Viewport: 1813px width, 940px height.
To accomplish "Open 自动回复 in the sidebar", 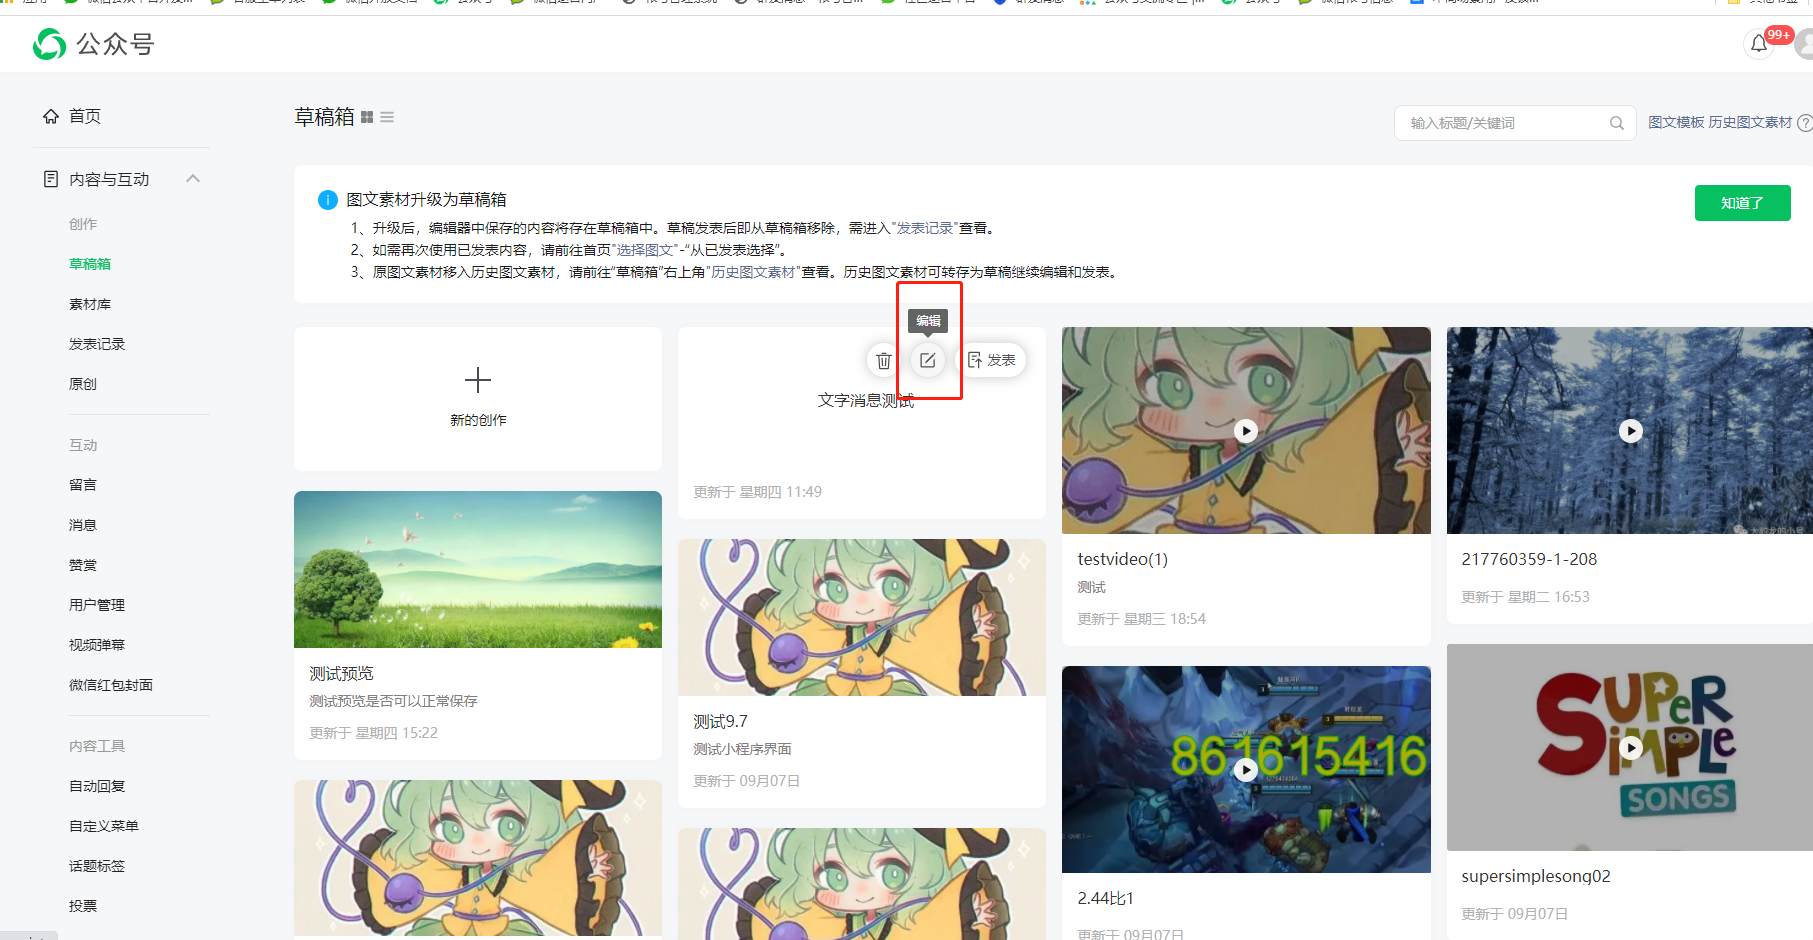I will pyautogui.click(x=97, y=786).
